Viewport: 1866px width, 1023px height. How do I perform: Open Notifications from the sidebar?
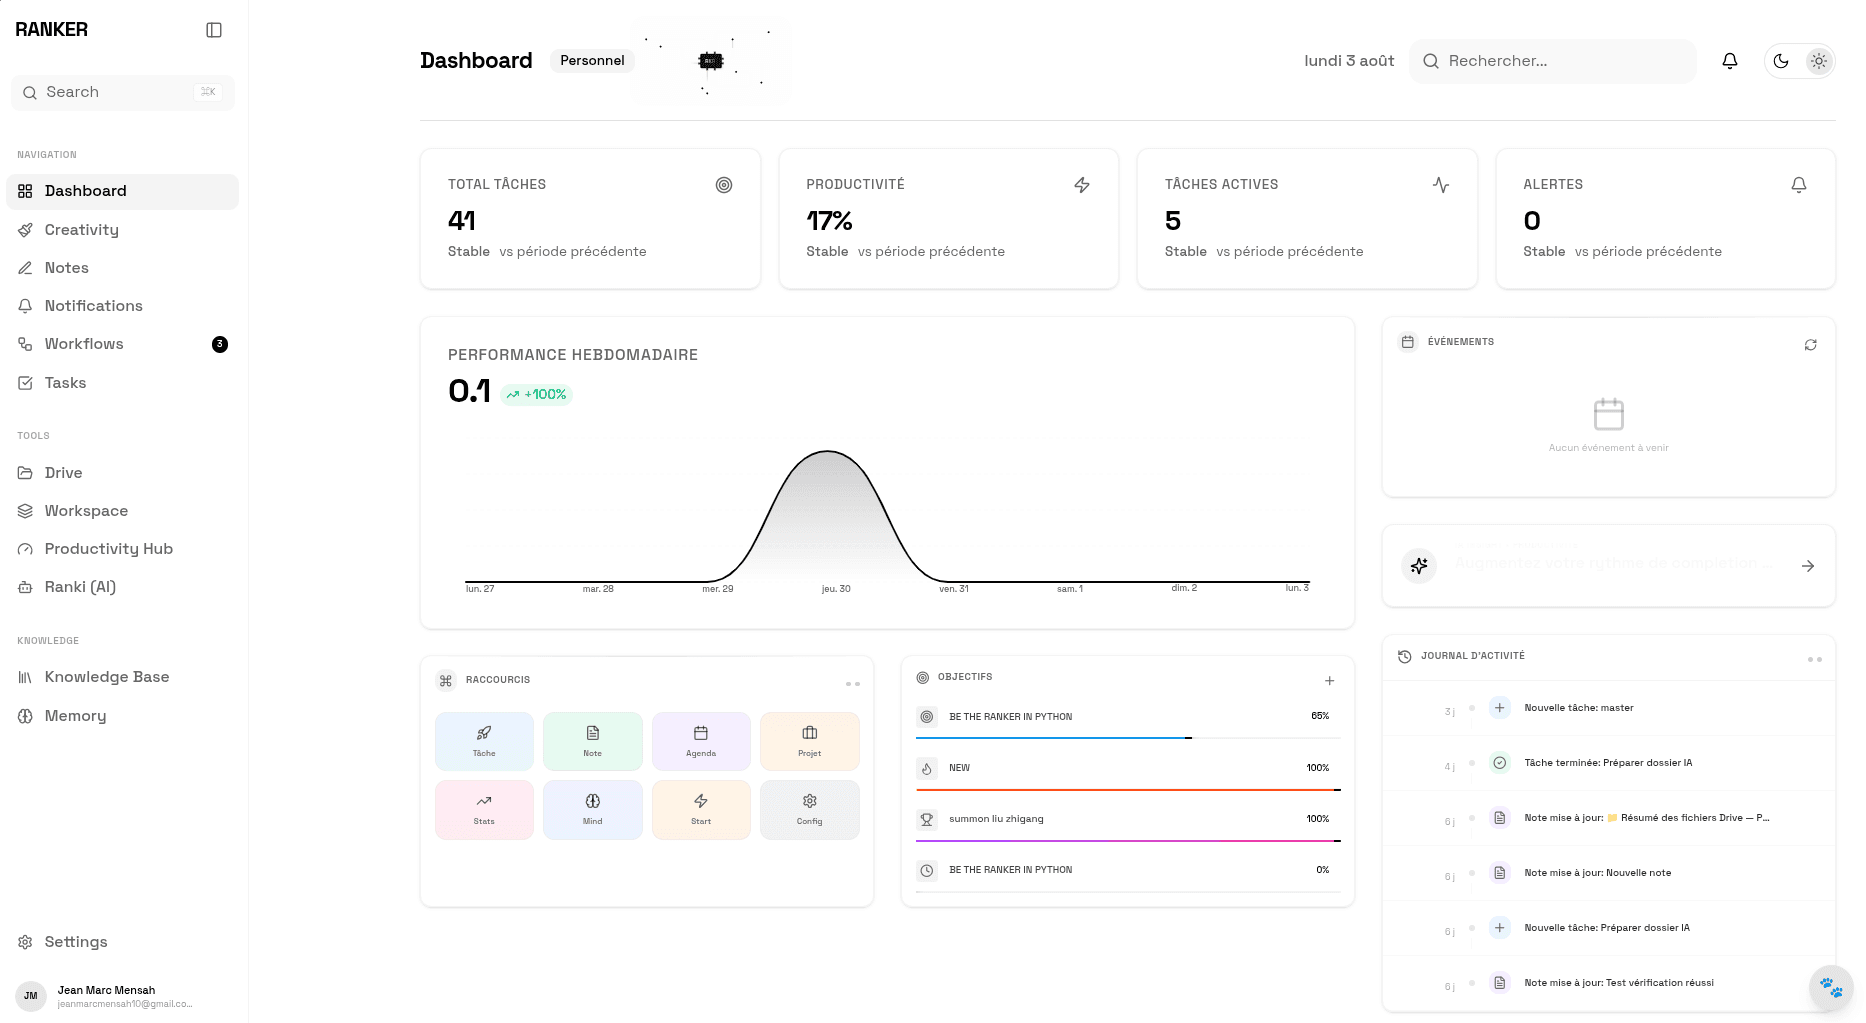click(x=123, y=306)
